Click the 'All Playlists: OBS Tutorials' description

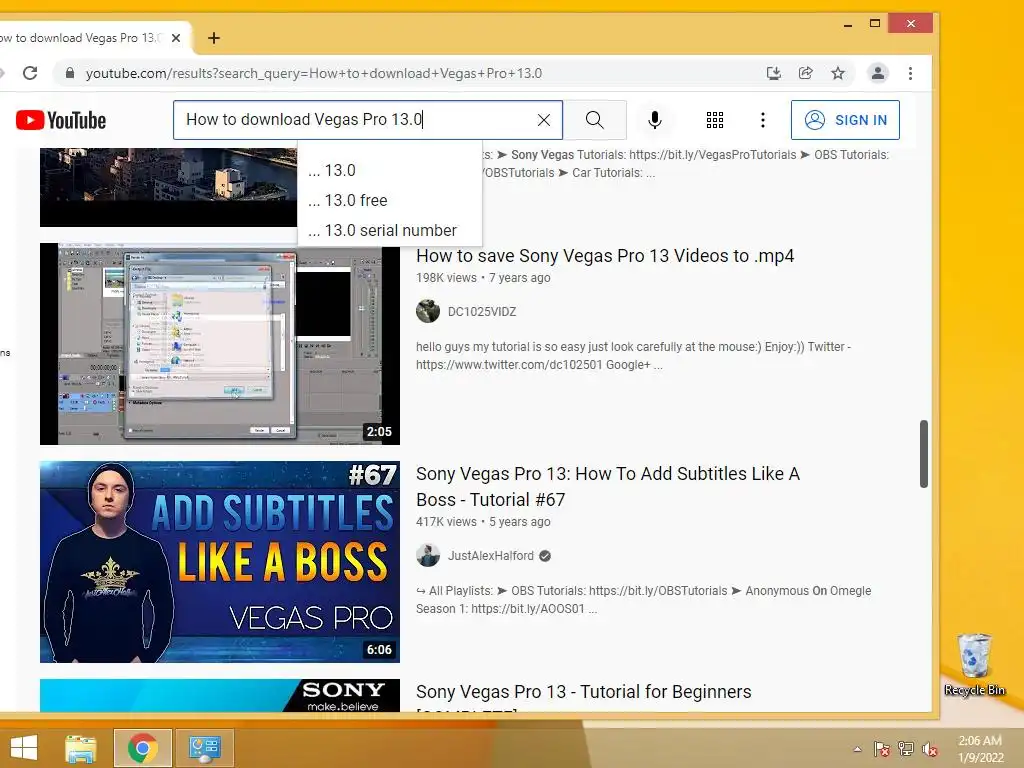pos(643,600)
